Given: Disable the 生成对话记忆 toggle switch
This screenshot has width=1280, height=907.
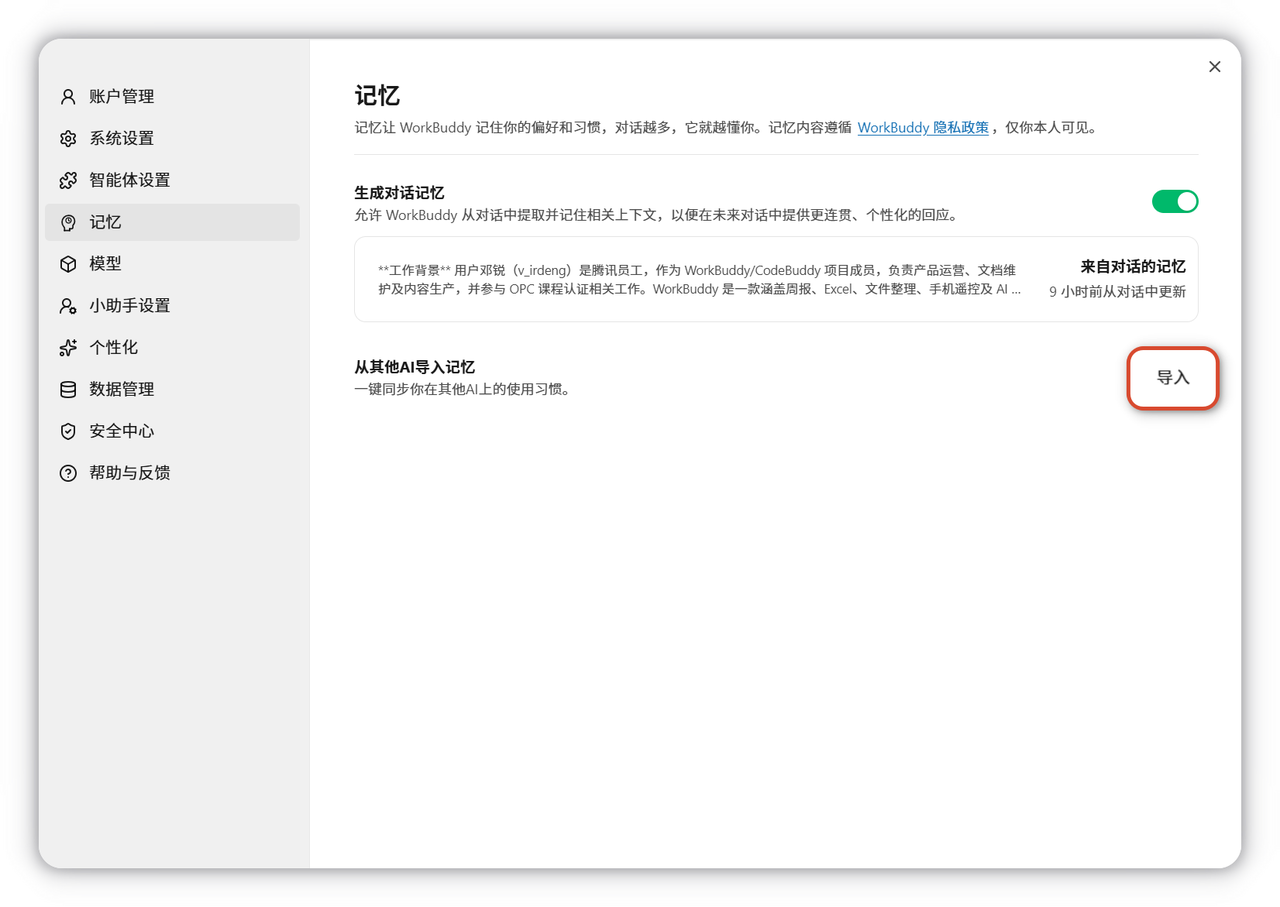Looking at the screenshot, I should pyautogui.click(x=1175, y=201).
